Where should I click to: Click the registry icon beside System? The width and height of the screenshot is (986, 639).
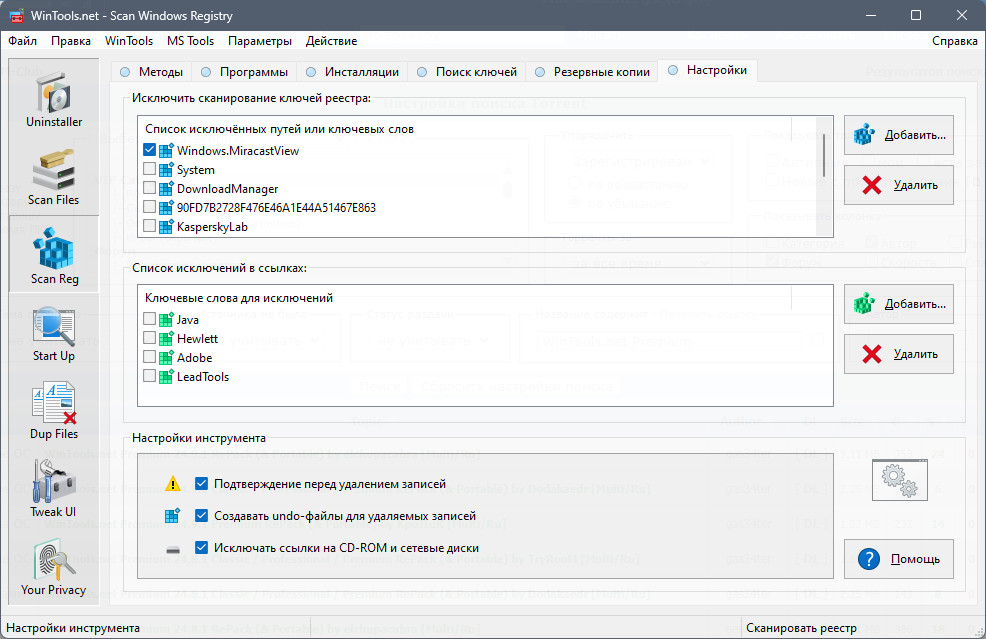pyautogui.click(x=166, y=169)
